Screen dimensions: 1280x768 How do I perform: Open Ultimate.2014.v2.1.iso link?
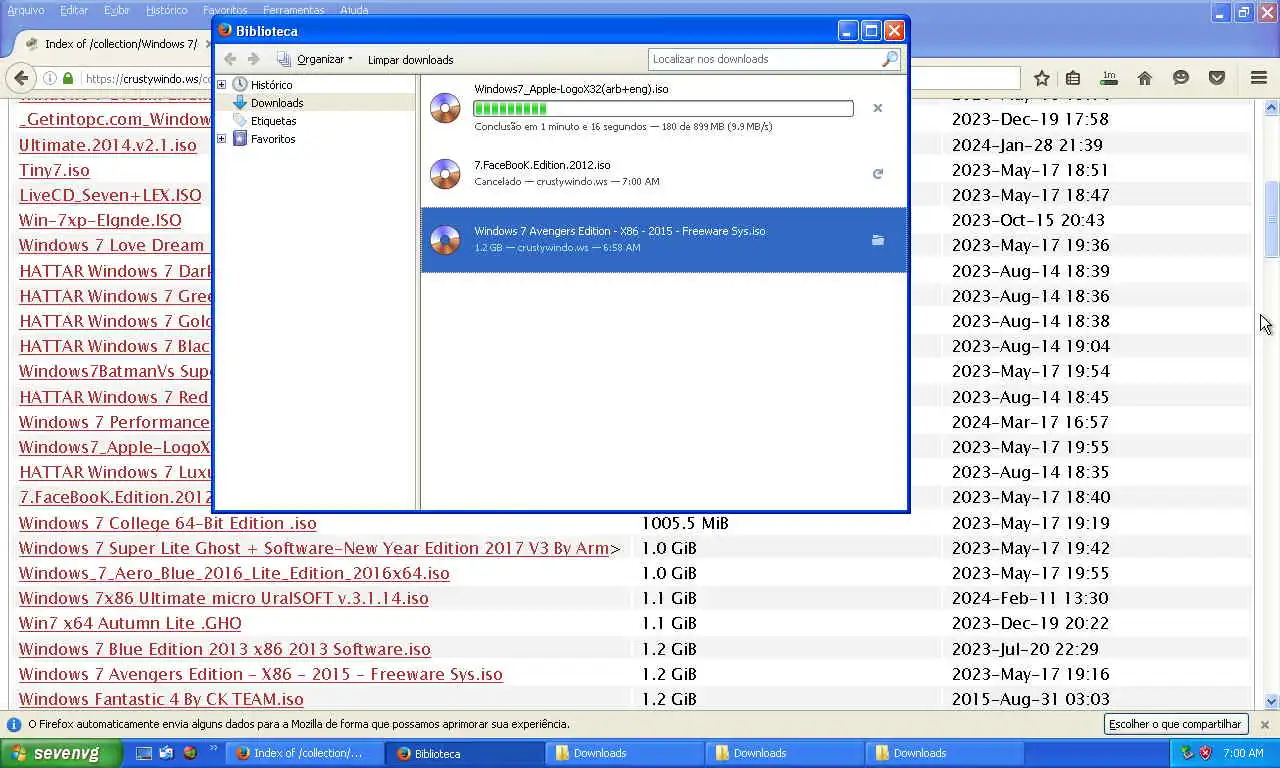(x=108, y=145)
